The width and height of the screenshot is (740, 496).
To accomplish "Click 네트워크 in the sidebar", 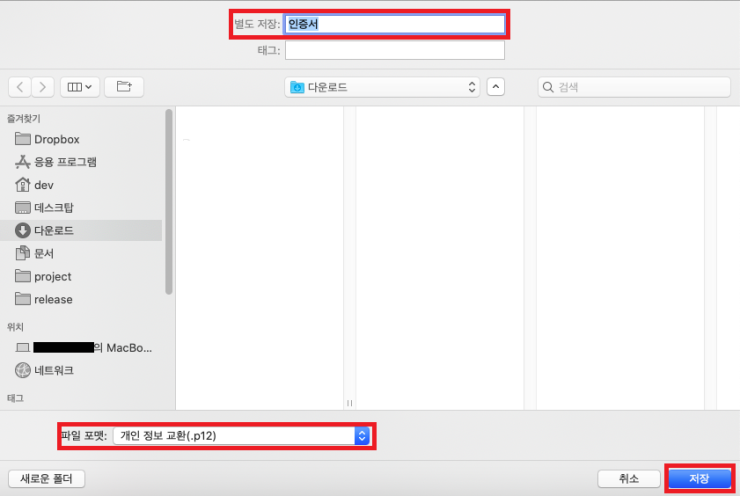I will coord(53,370).
